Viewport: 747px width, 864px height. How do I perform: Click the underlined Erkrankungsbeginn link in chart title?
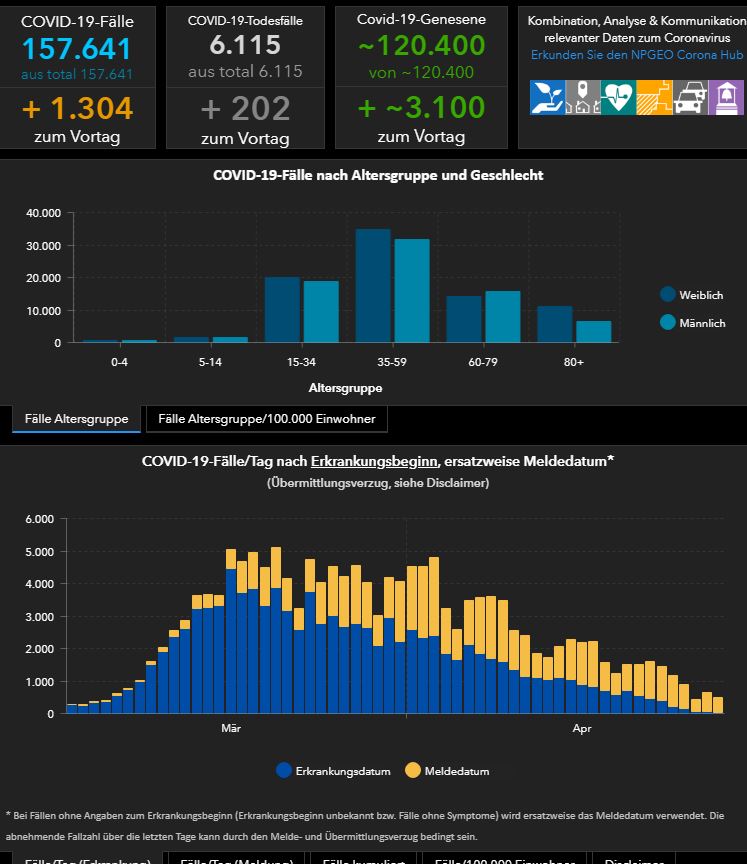374,462
